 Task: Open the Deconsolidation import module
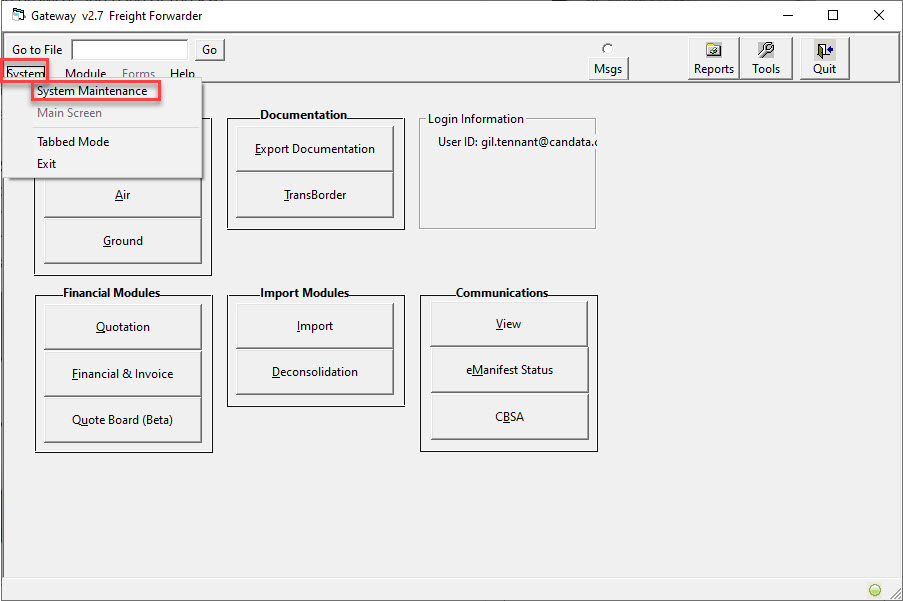point(314,372)
